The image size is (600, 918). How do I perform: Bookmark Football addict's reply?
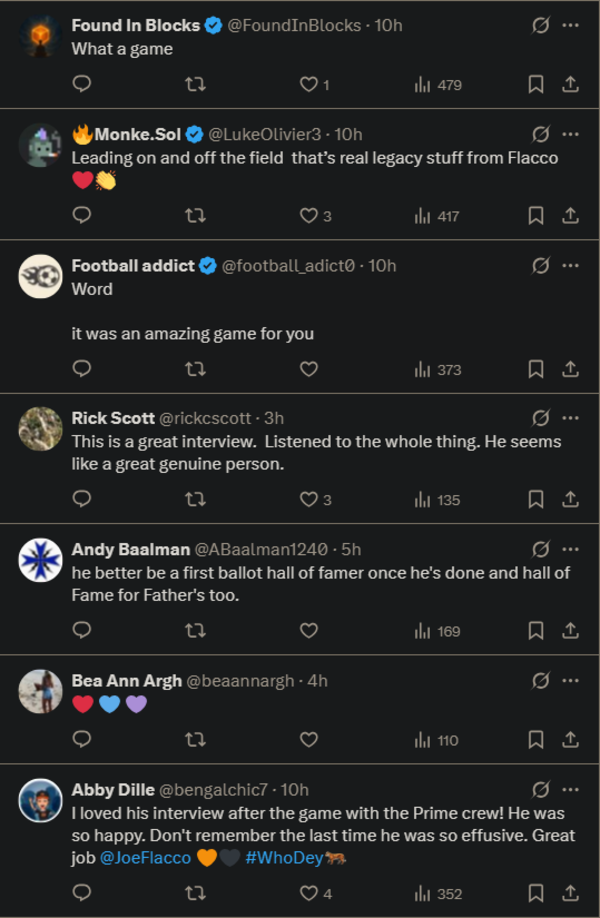pos(536,369)
